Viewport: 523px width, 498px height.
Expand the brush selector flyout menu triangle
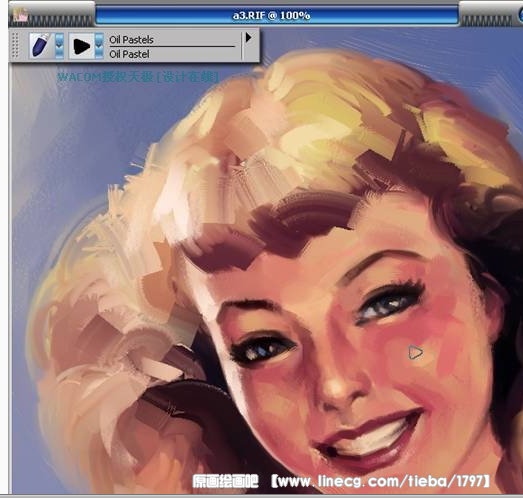(248, 37)
